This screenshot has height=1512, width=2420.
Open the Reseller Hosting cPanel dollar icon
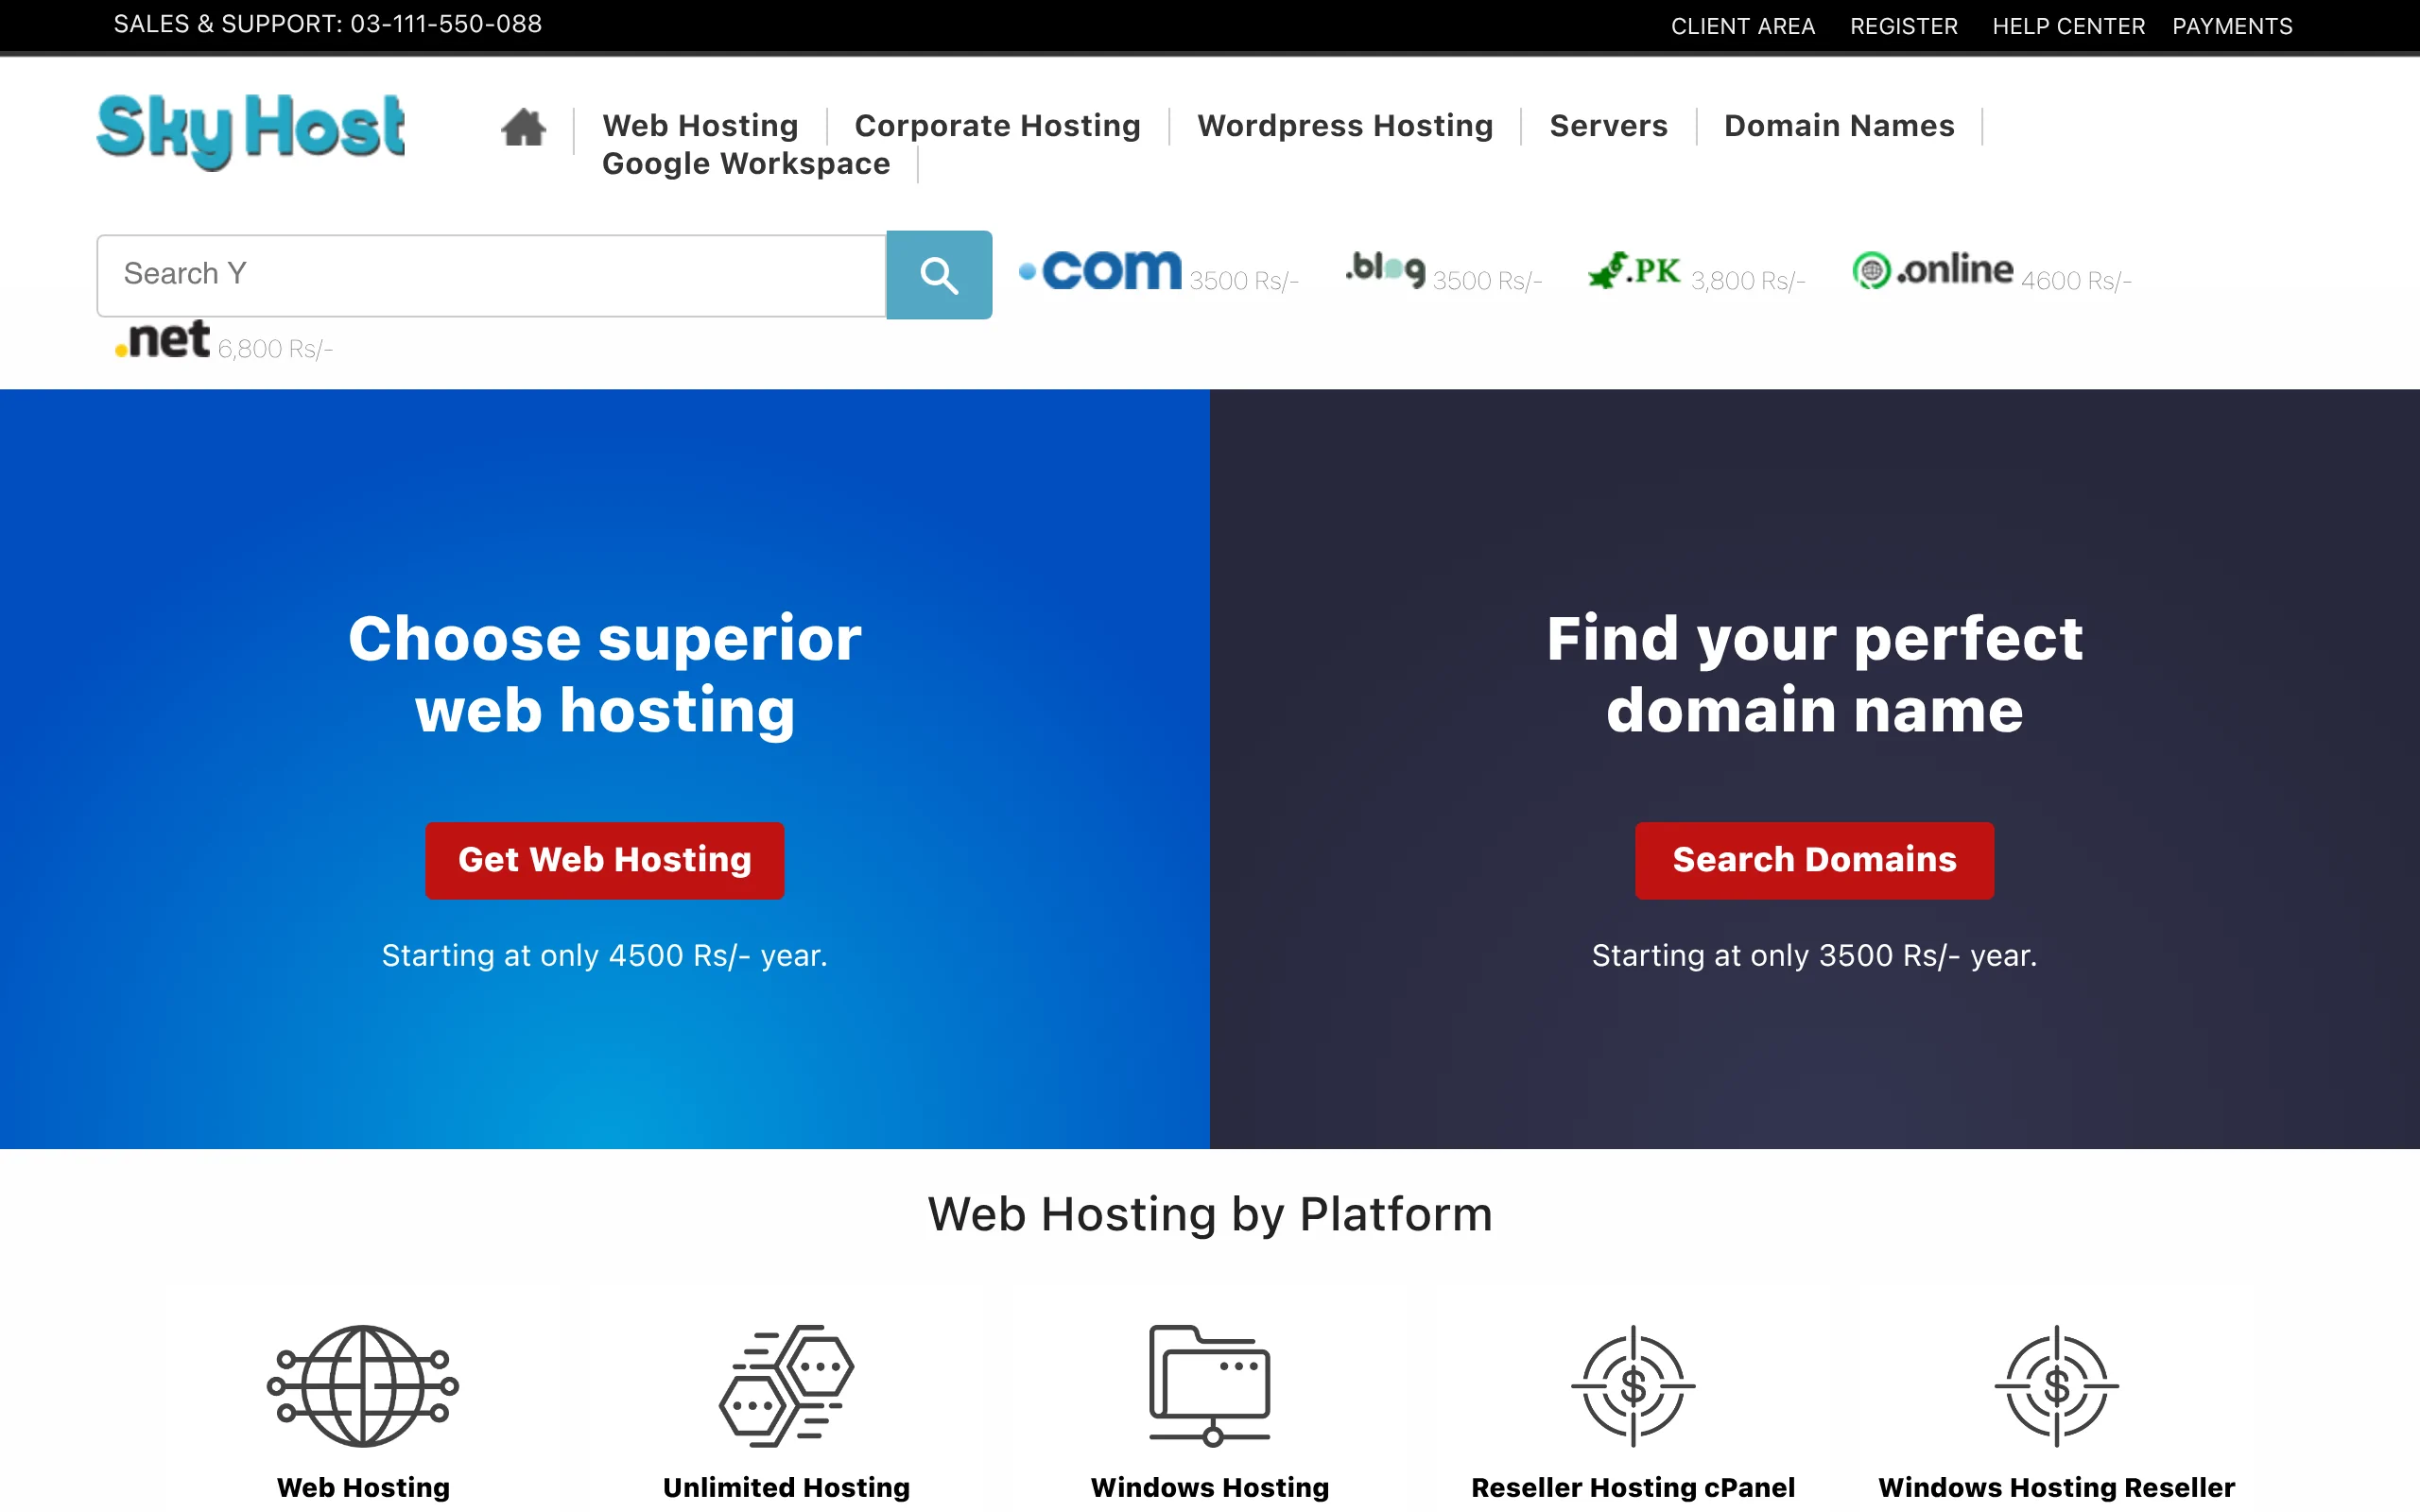(x=1633, y=1386)
